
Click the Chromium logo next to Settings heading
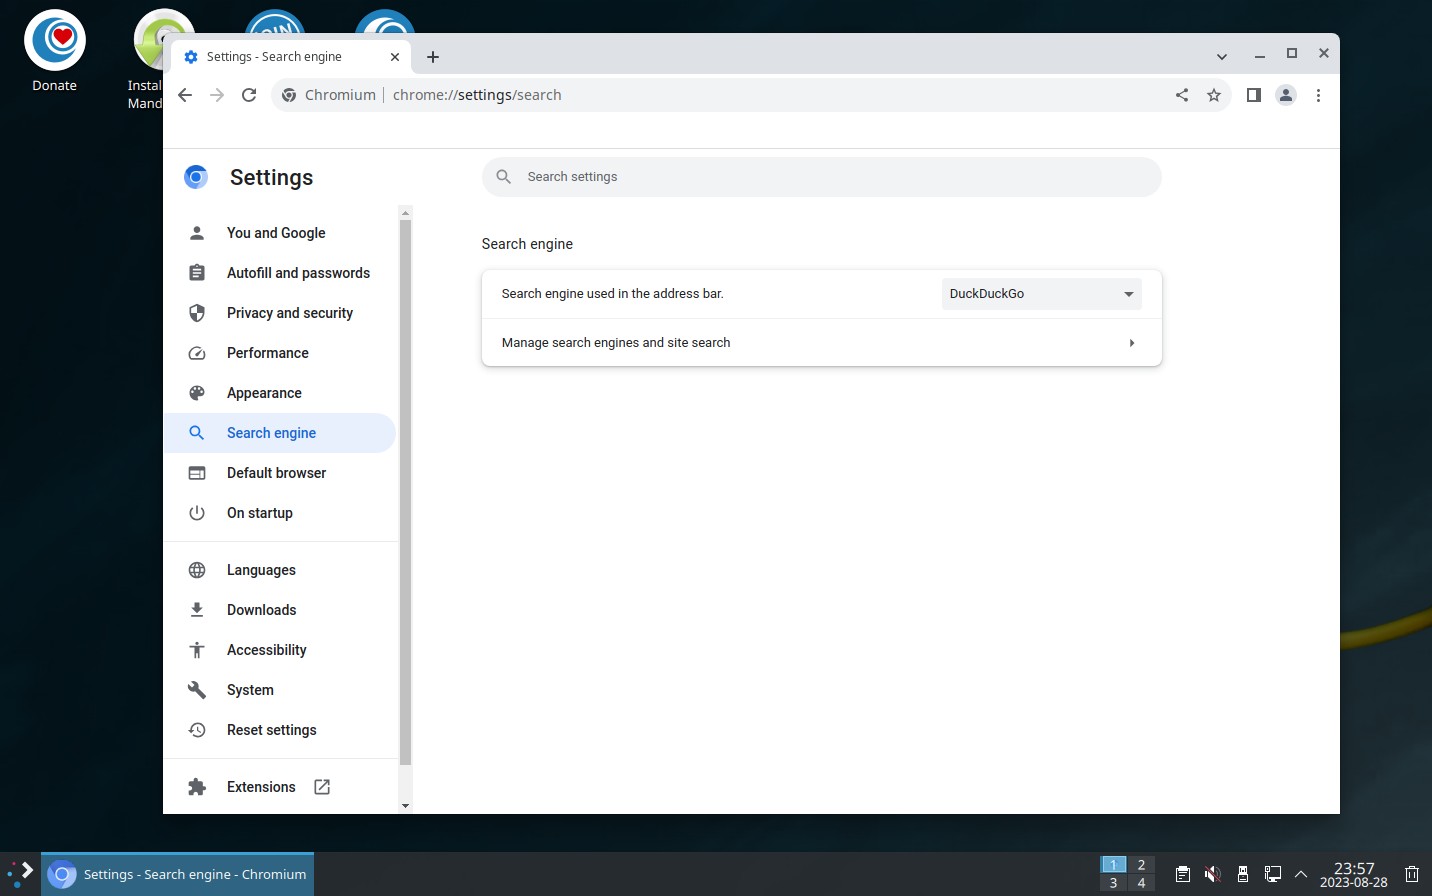[x=196, y=177]
